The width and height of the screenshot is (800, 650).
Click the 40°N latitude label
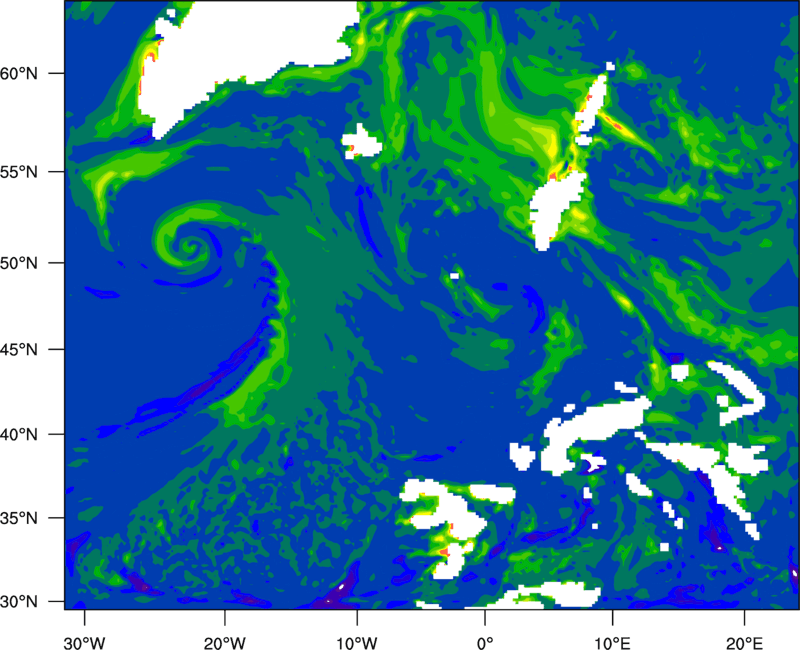[19, 434]
